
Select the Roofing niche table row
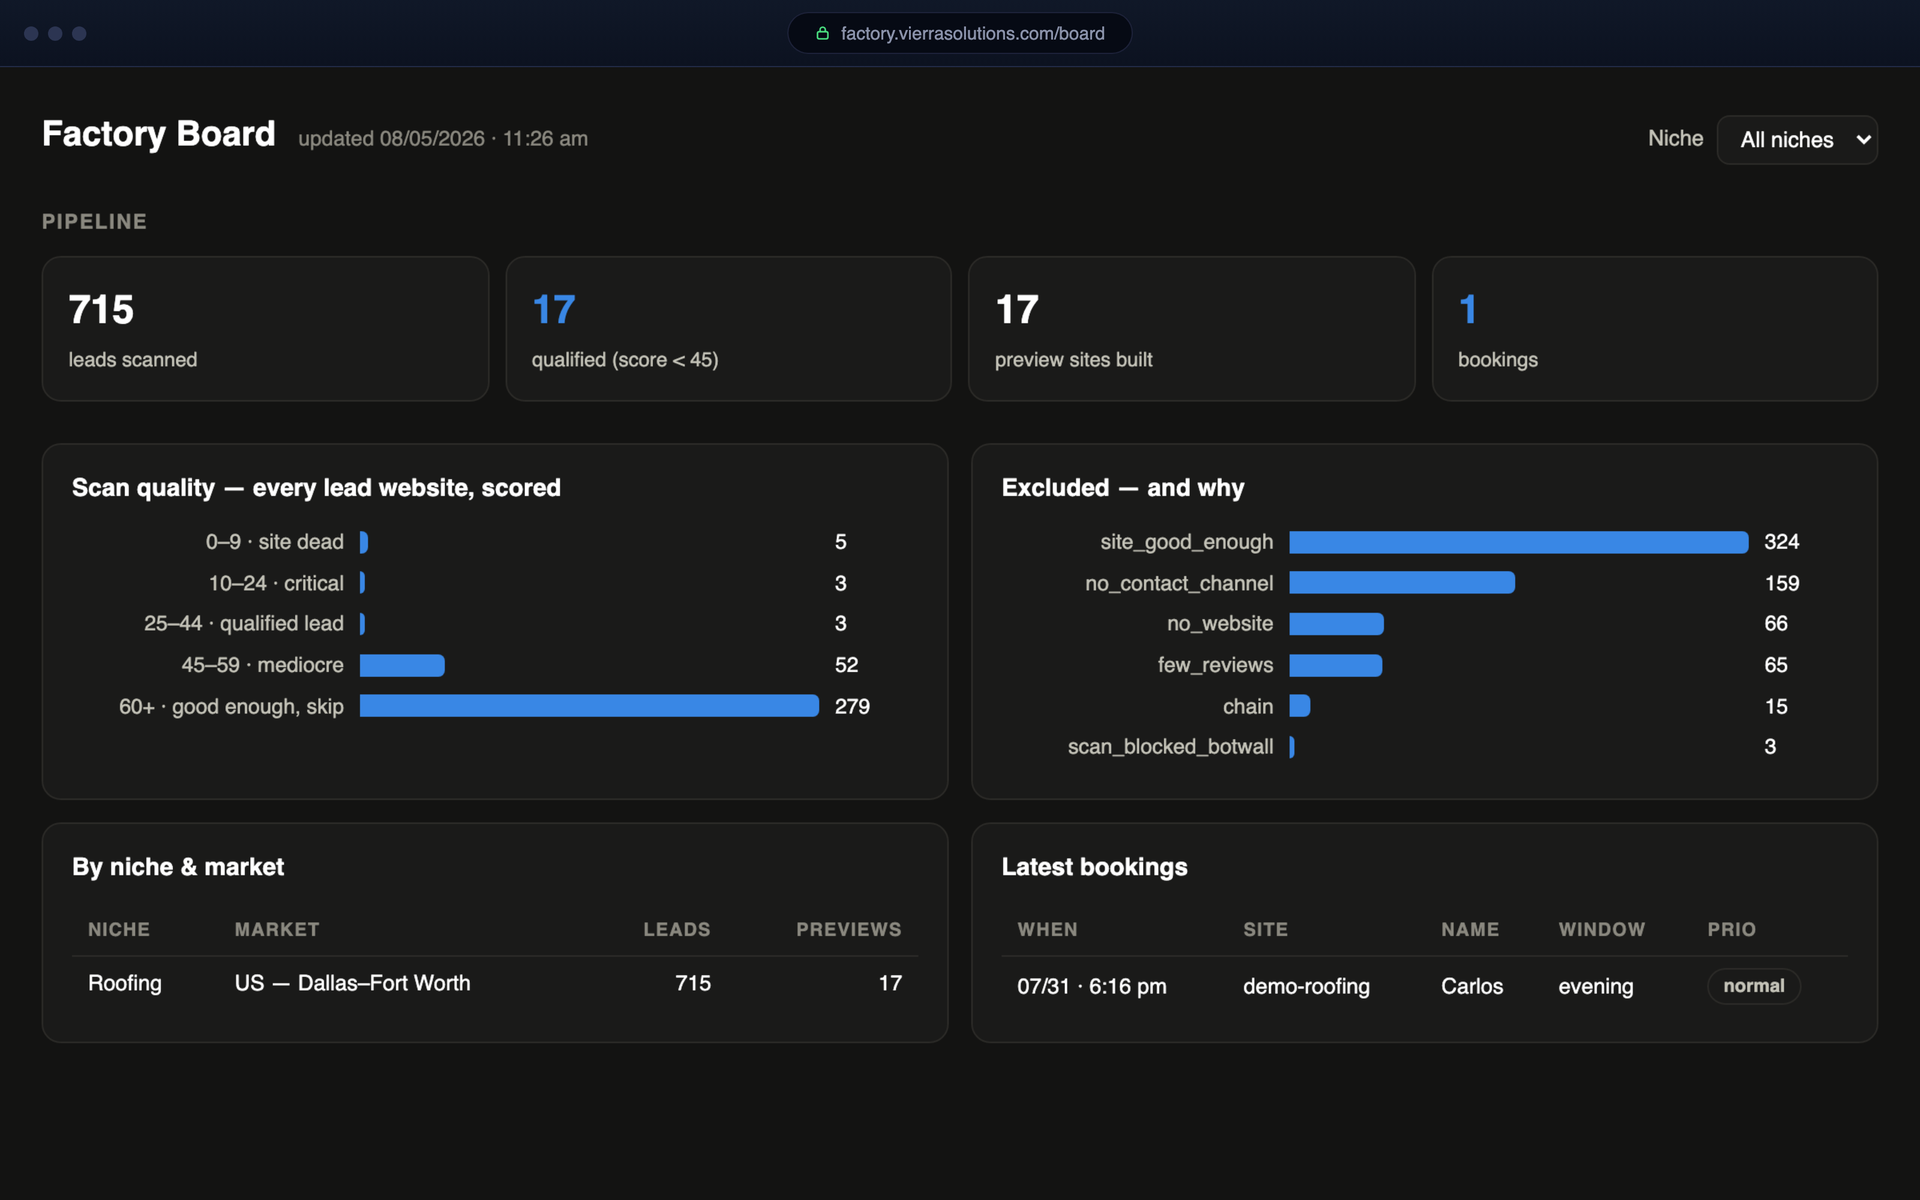495,983
